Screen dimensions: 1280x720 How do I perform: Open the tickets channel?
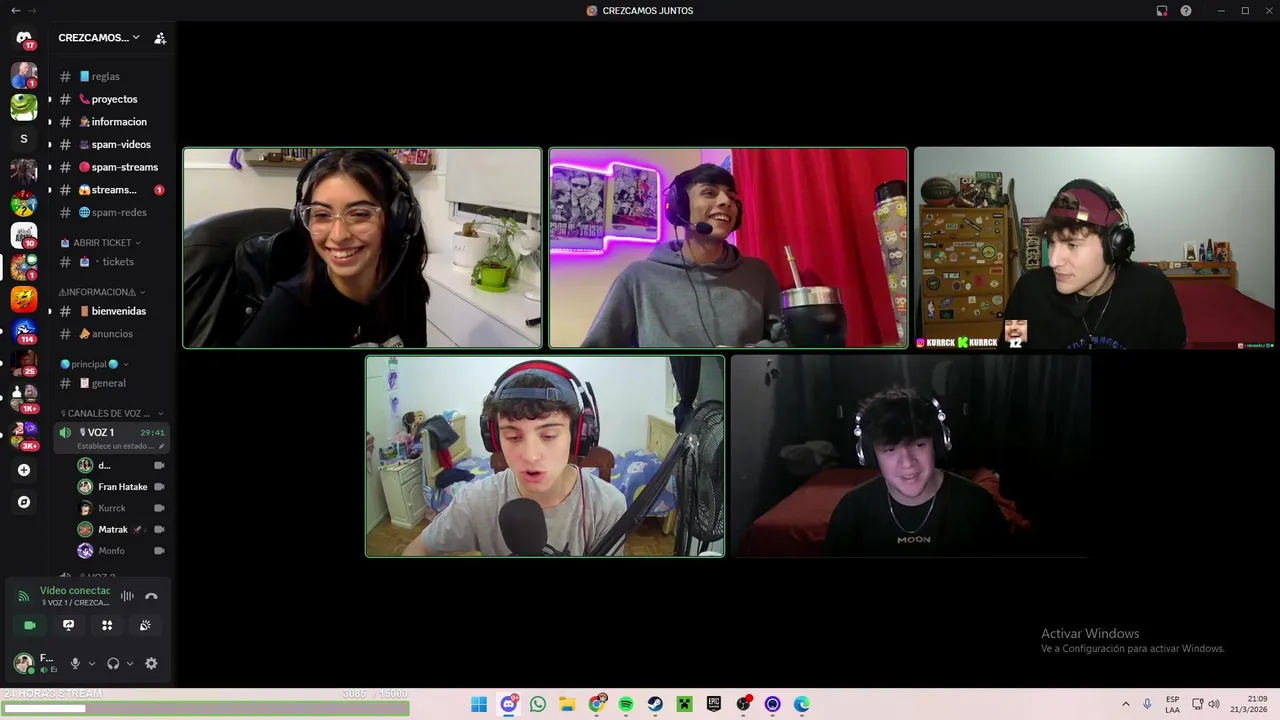(111, 262)
